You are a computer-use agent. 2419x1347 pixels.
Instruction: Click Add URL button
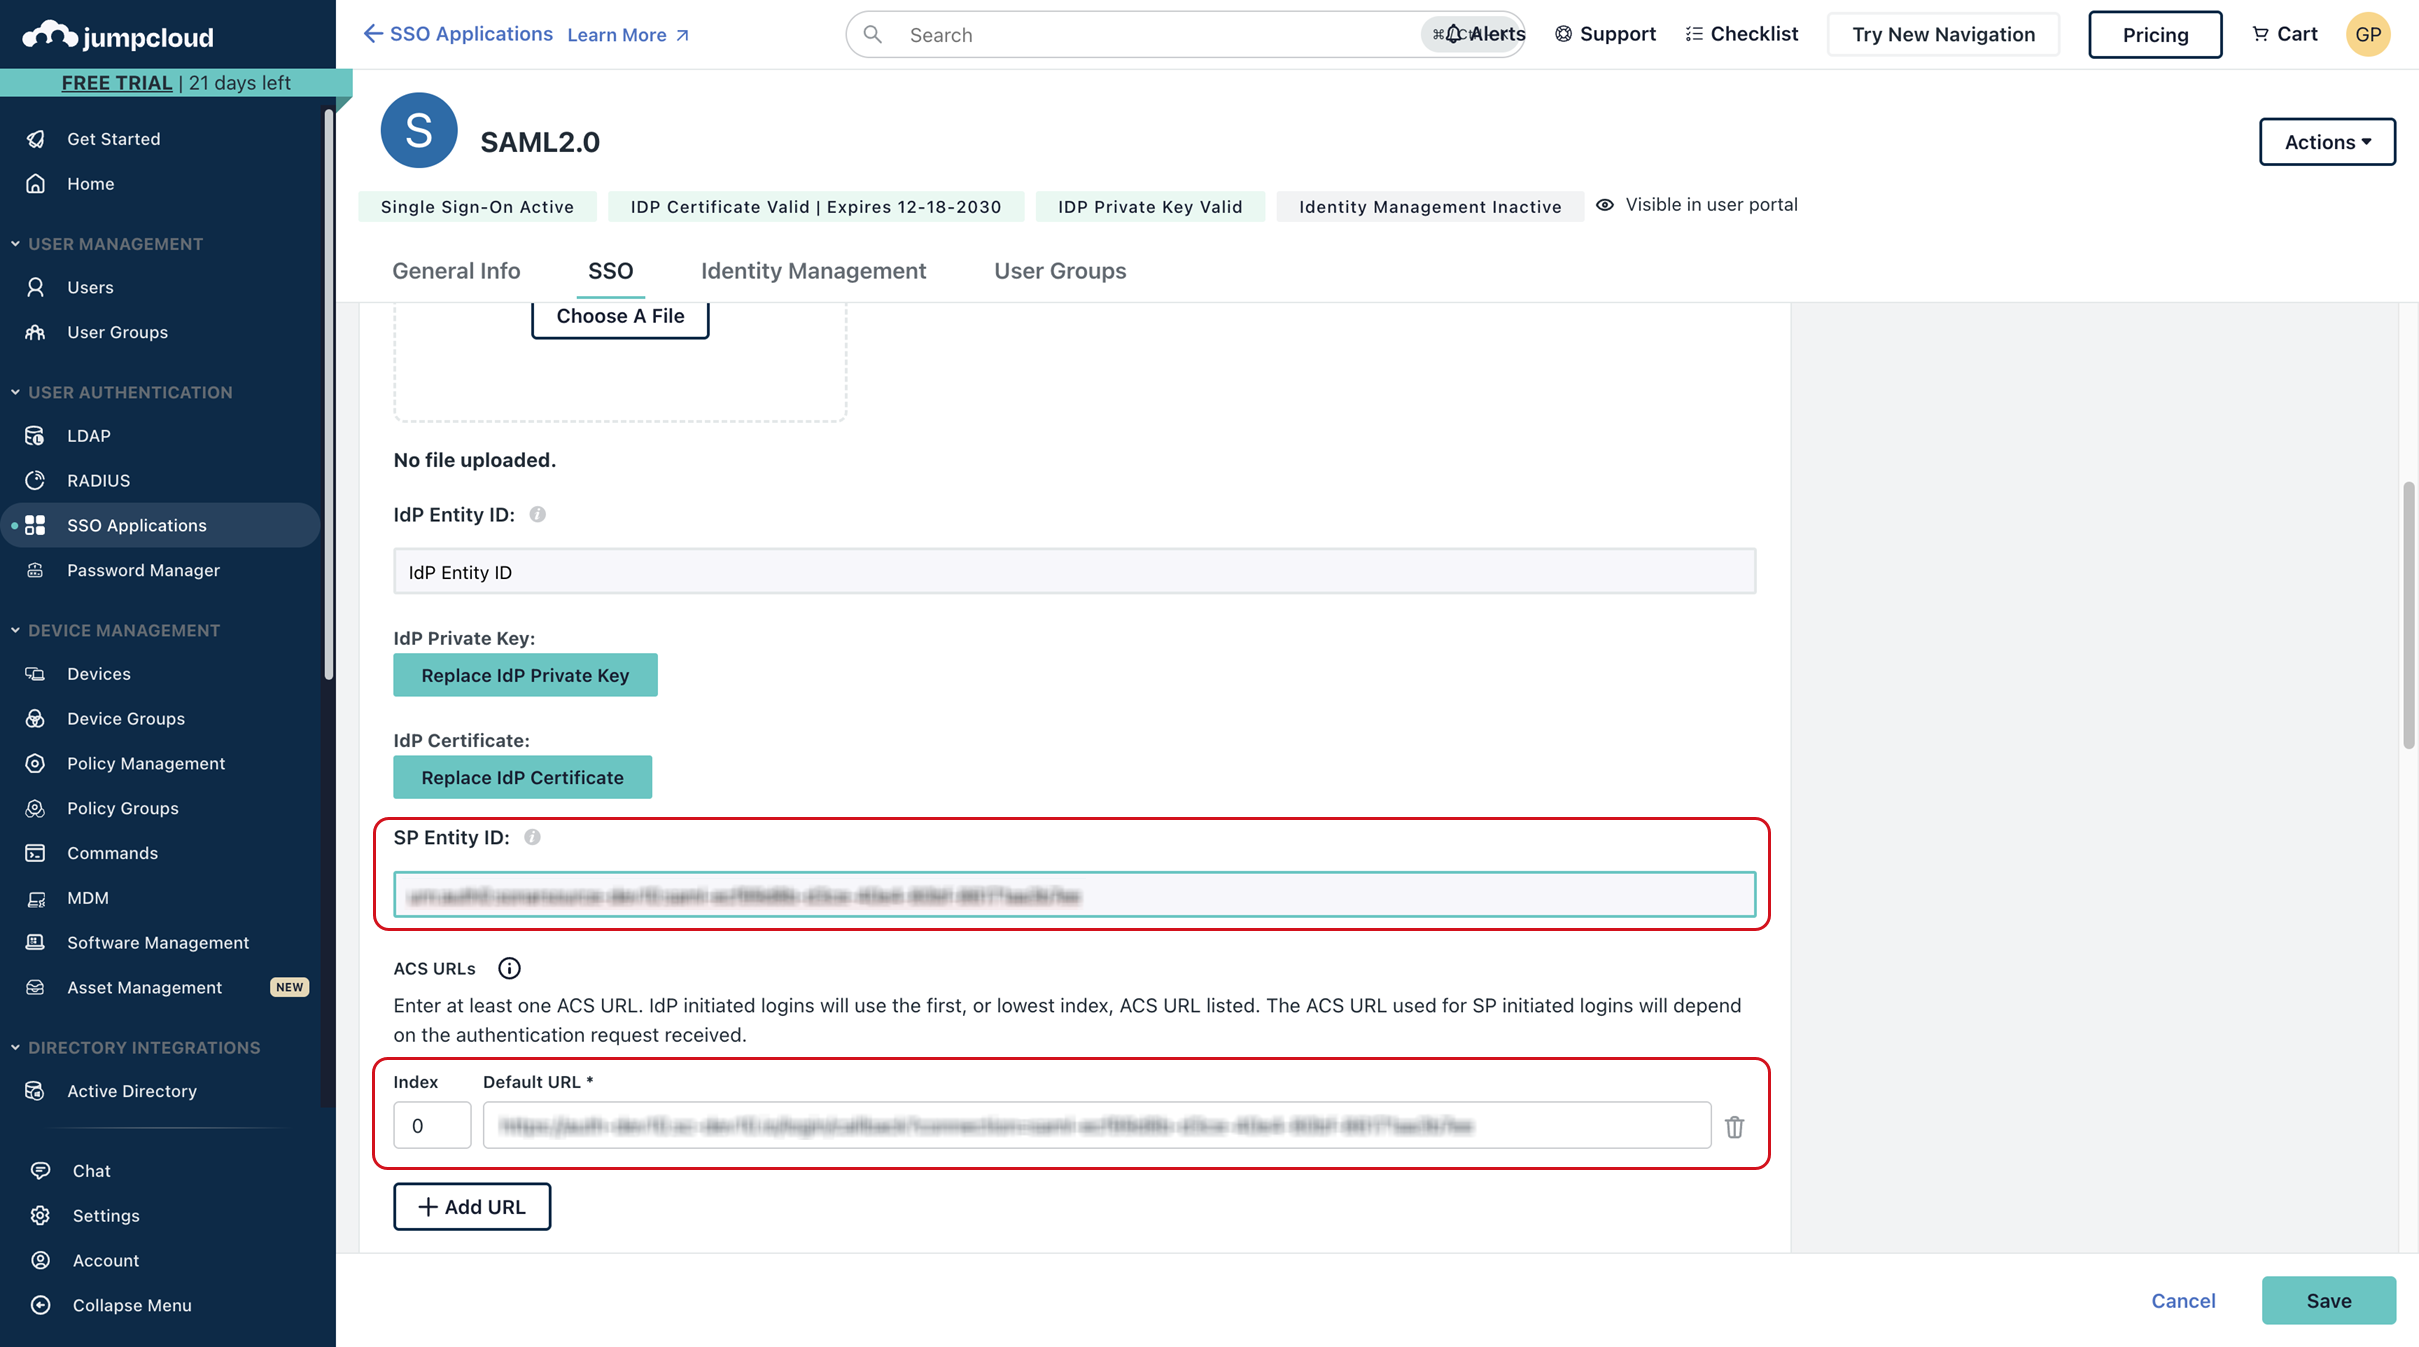pos(472,1207)
